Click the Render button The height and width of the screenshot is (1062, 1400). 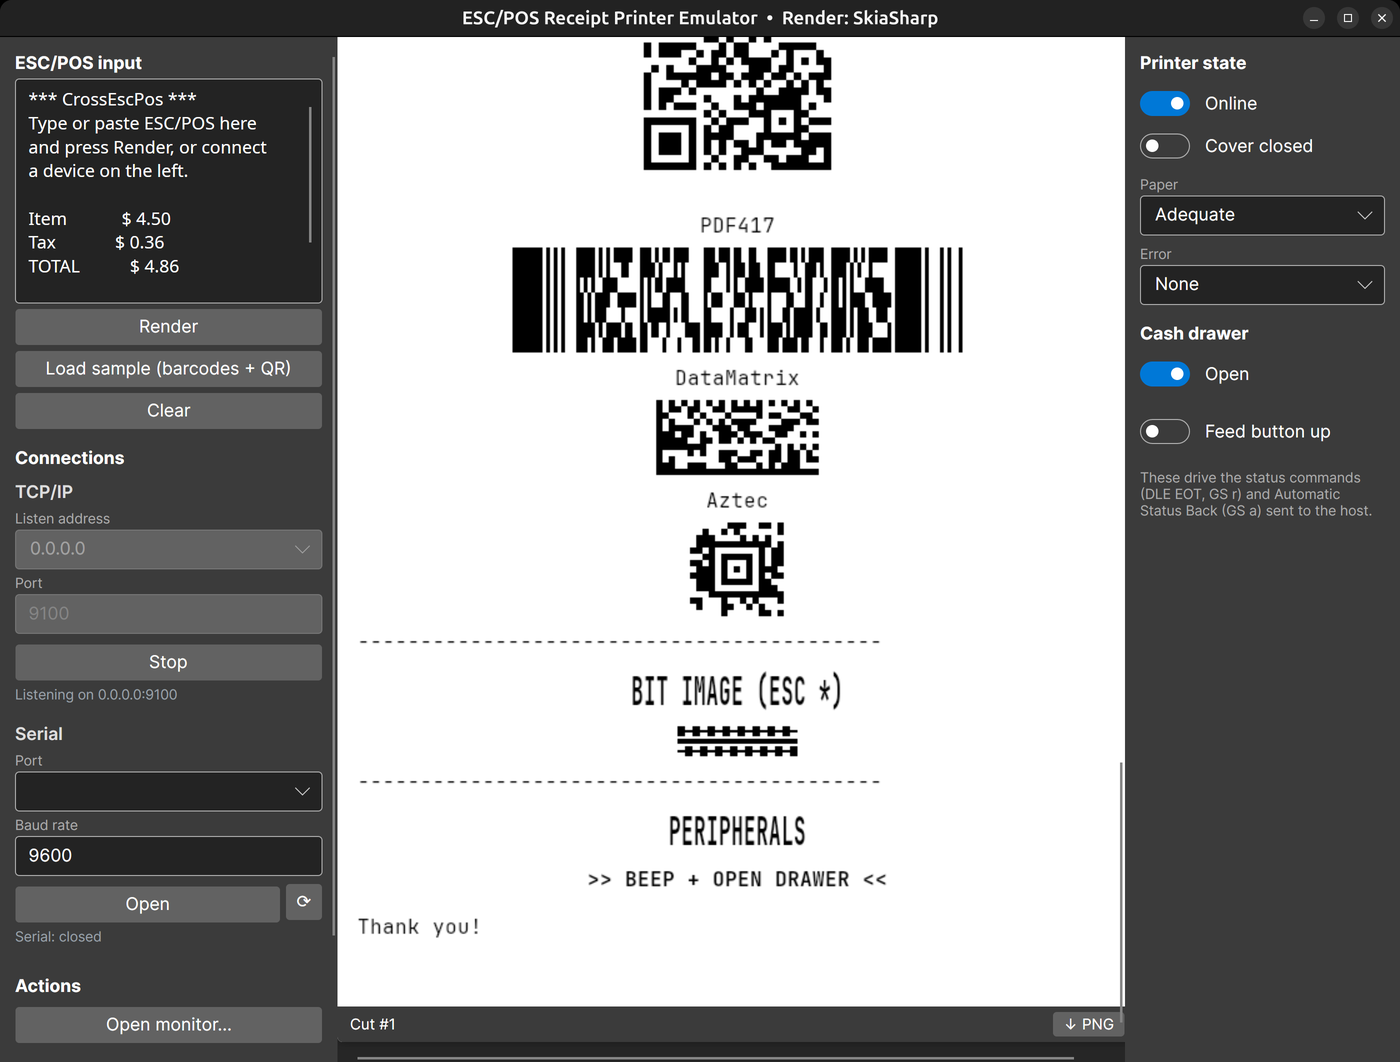pyautogui.click(x=168, y=327)
